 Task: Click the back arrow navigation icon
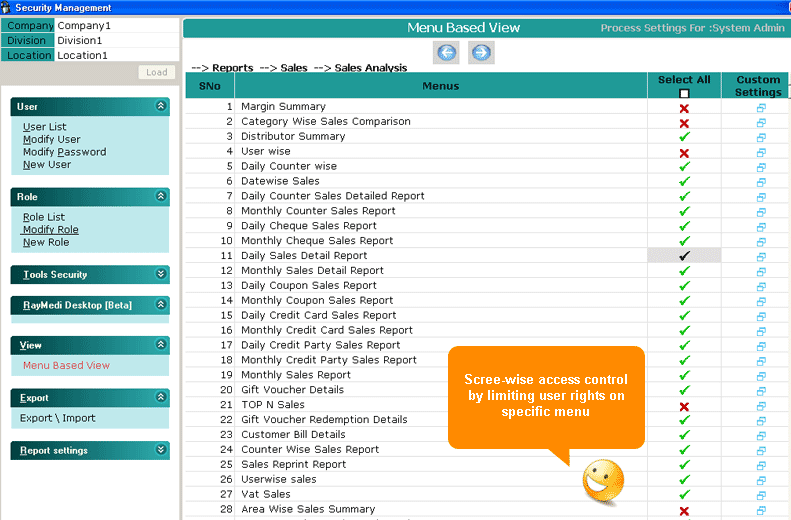coord(447,52)
